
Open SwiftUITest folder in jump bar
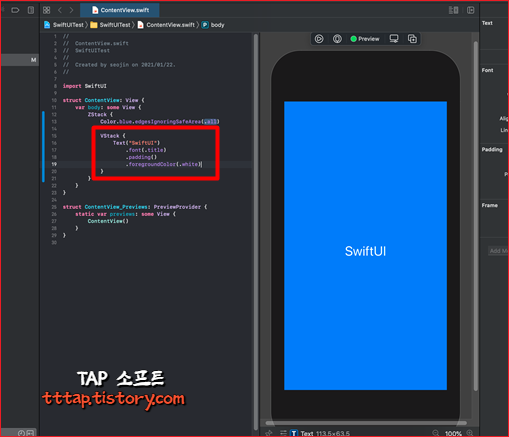click(x=111, y=25)
